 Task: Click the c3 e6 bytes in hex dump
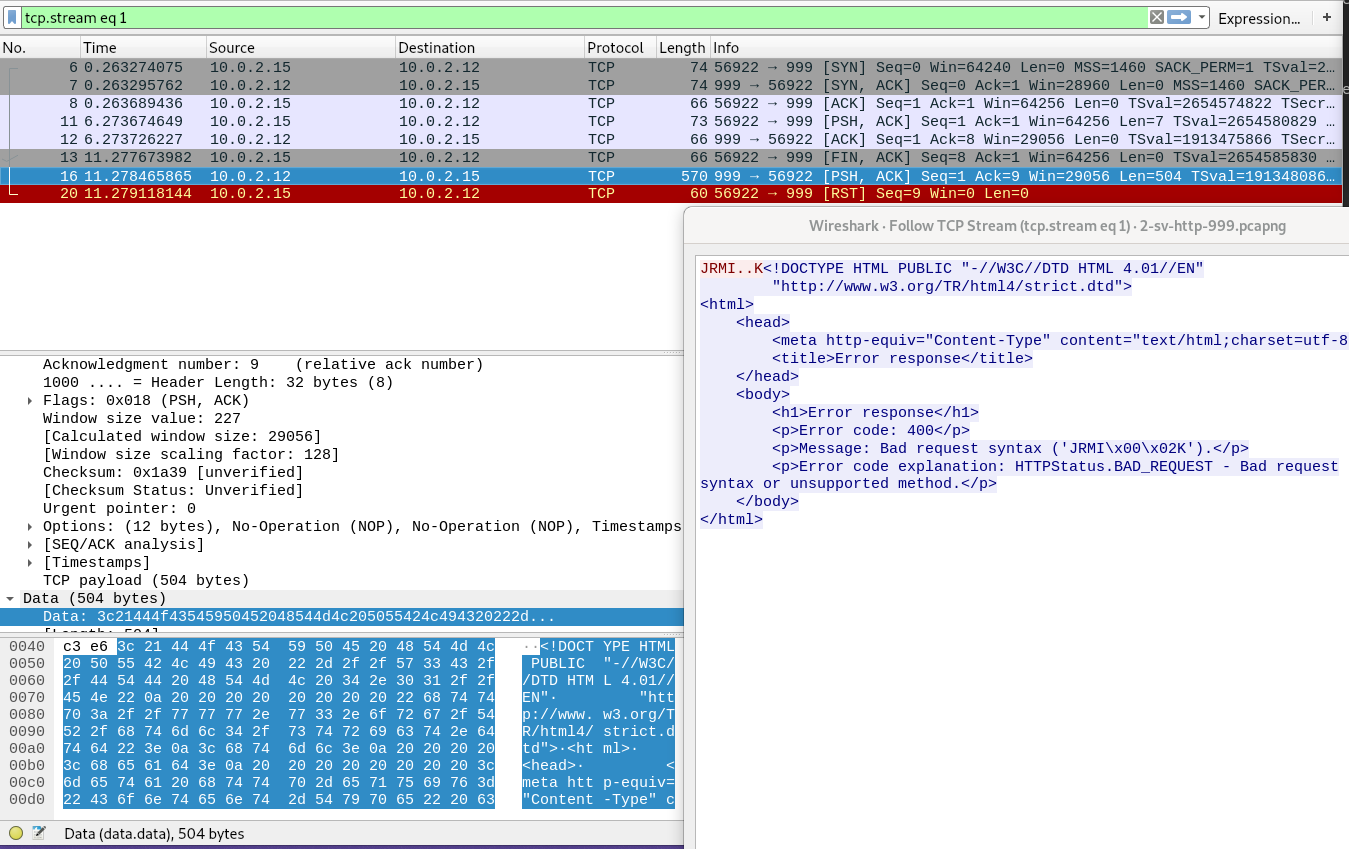[84, 647]
